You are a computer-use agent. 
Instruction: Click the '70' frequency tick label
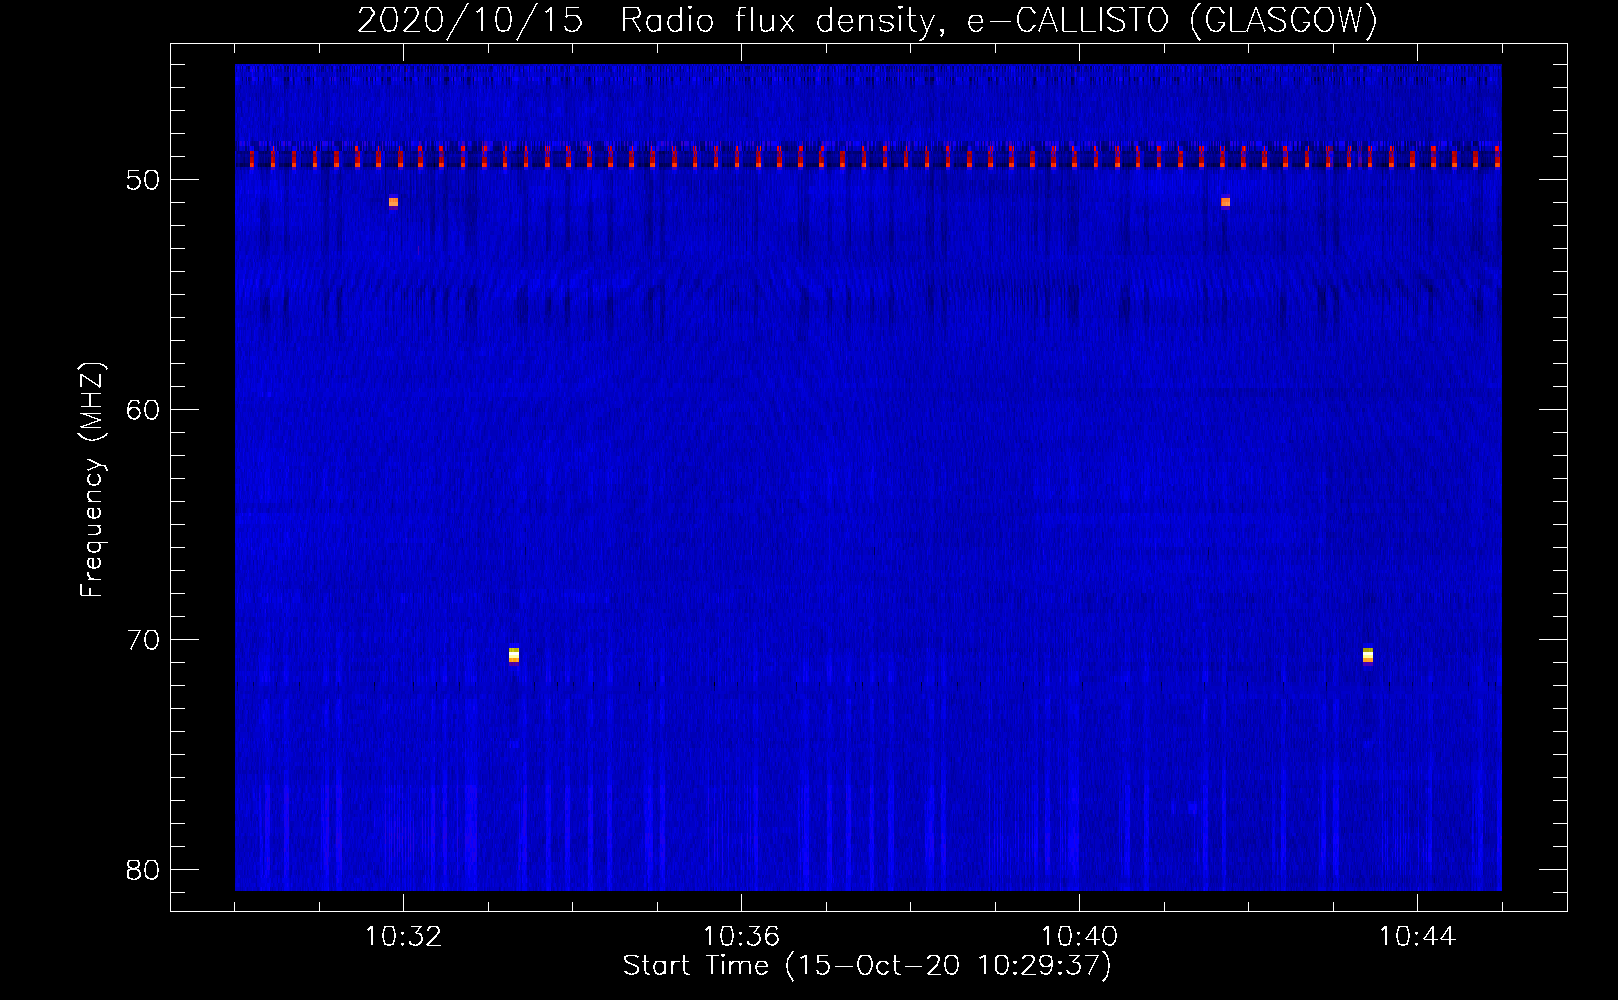[143, 640]
